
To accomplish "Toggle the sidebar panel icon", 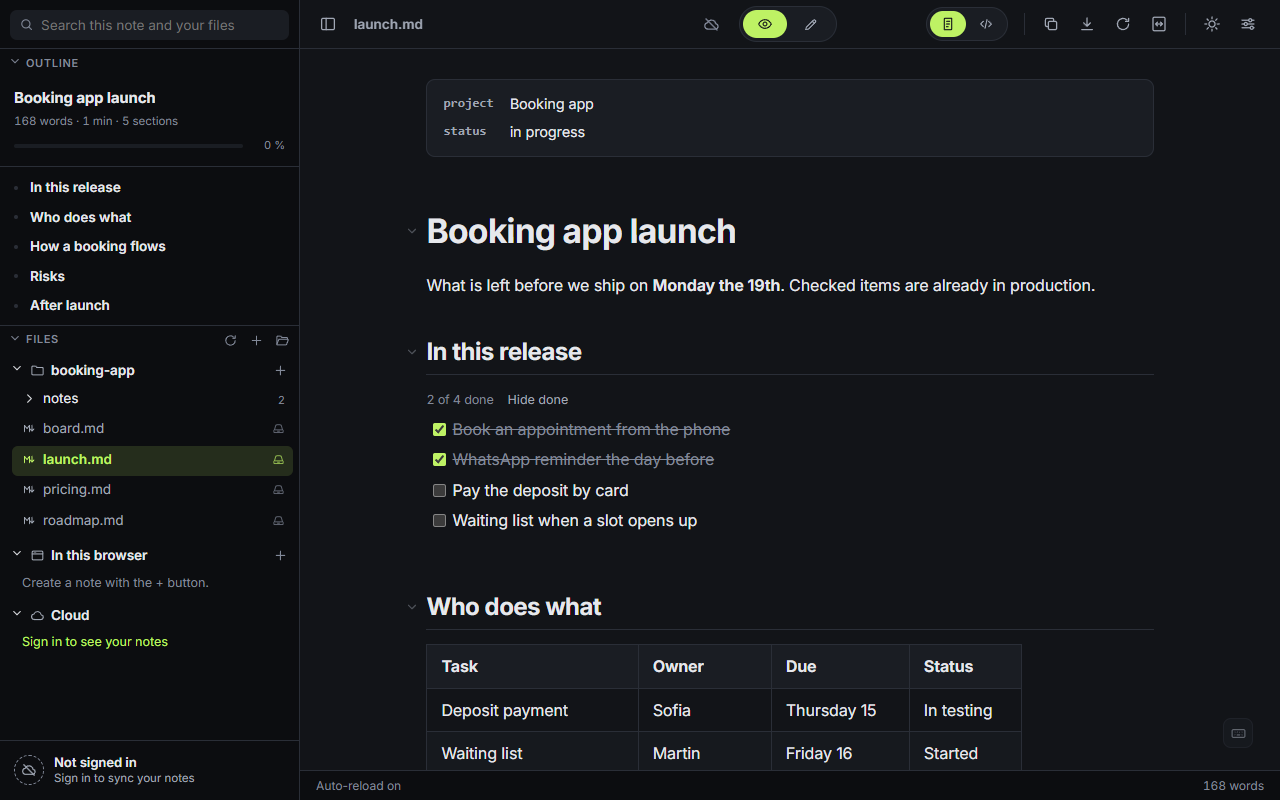I will pos(328,24).
